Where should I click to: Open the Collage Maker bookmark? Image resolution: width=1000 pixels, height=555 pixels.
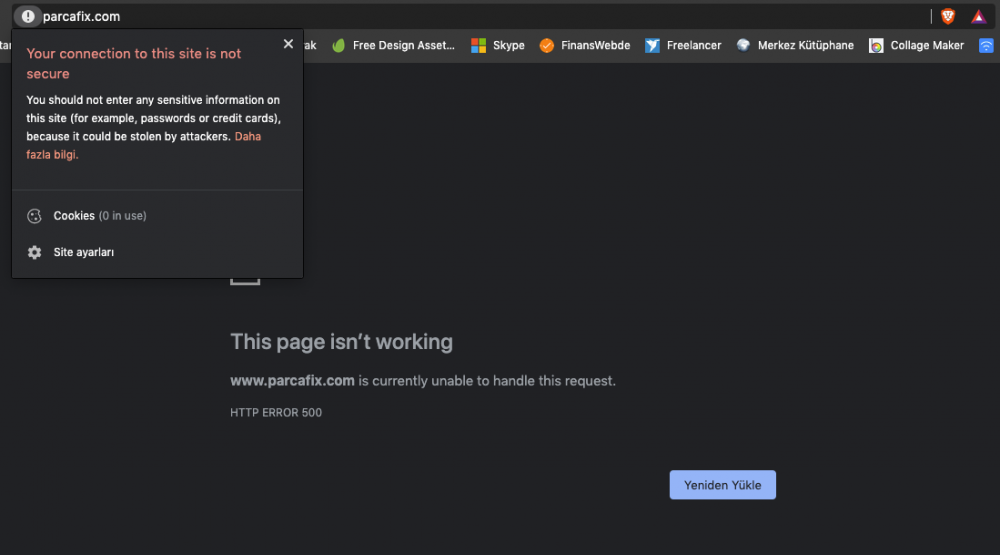(x=916, y=45)
